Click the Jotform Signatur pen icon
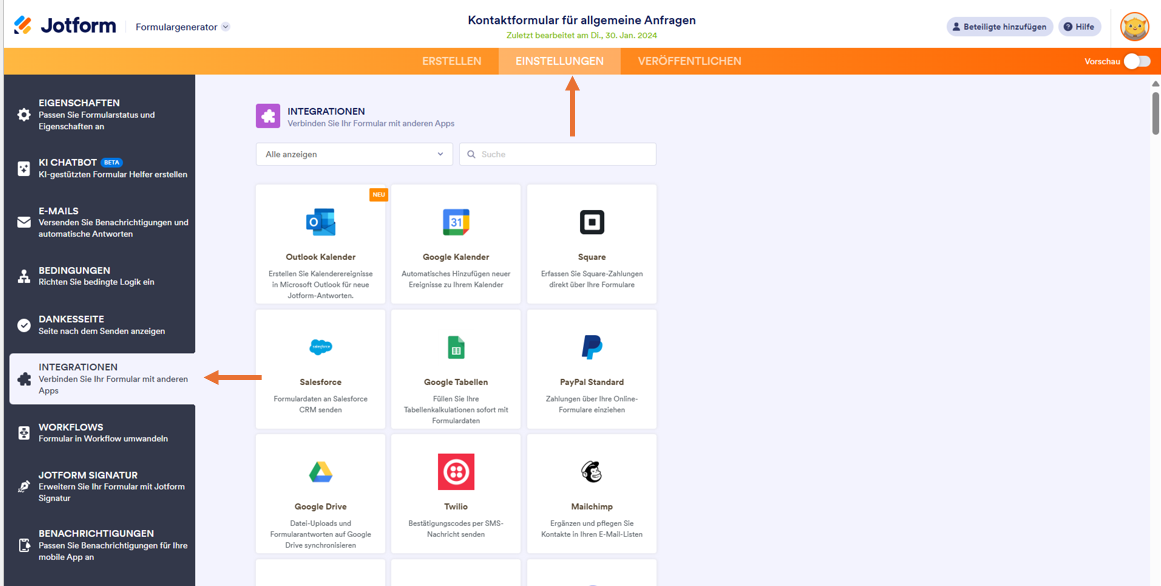Viewport: 1161px width, 586px height. 24,487
